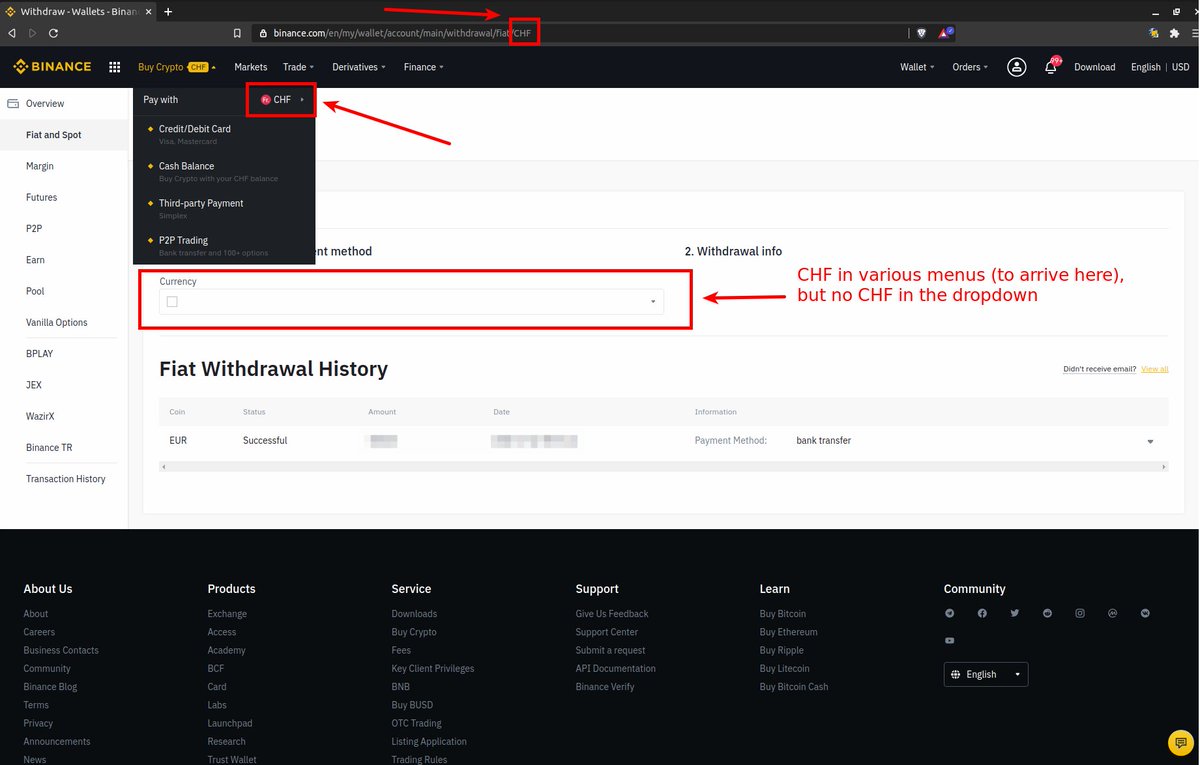Open notifications bell icon
Viewport: 1200px width, 765px height.
[1051, 67]
